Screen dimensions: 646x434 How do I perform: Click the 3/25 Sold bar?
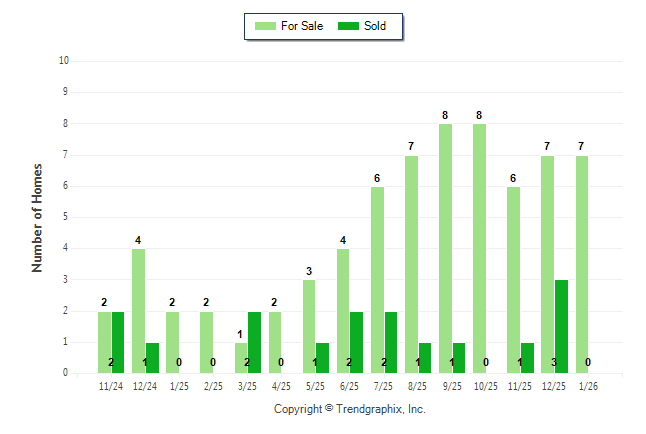click(x=254, y=342)
